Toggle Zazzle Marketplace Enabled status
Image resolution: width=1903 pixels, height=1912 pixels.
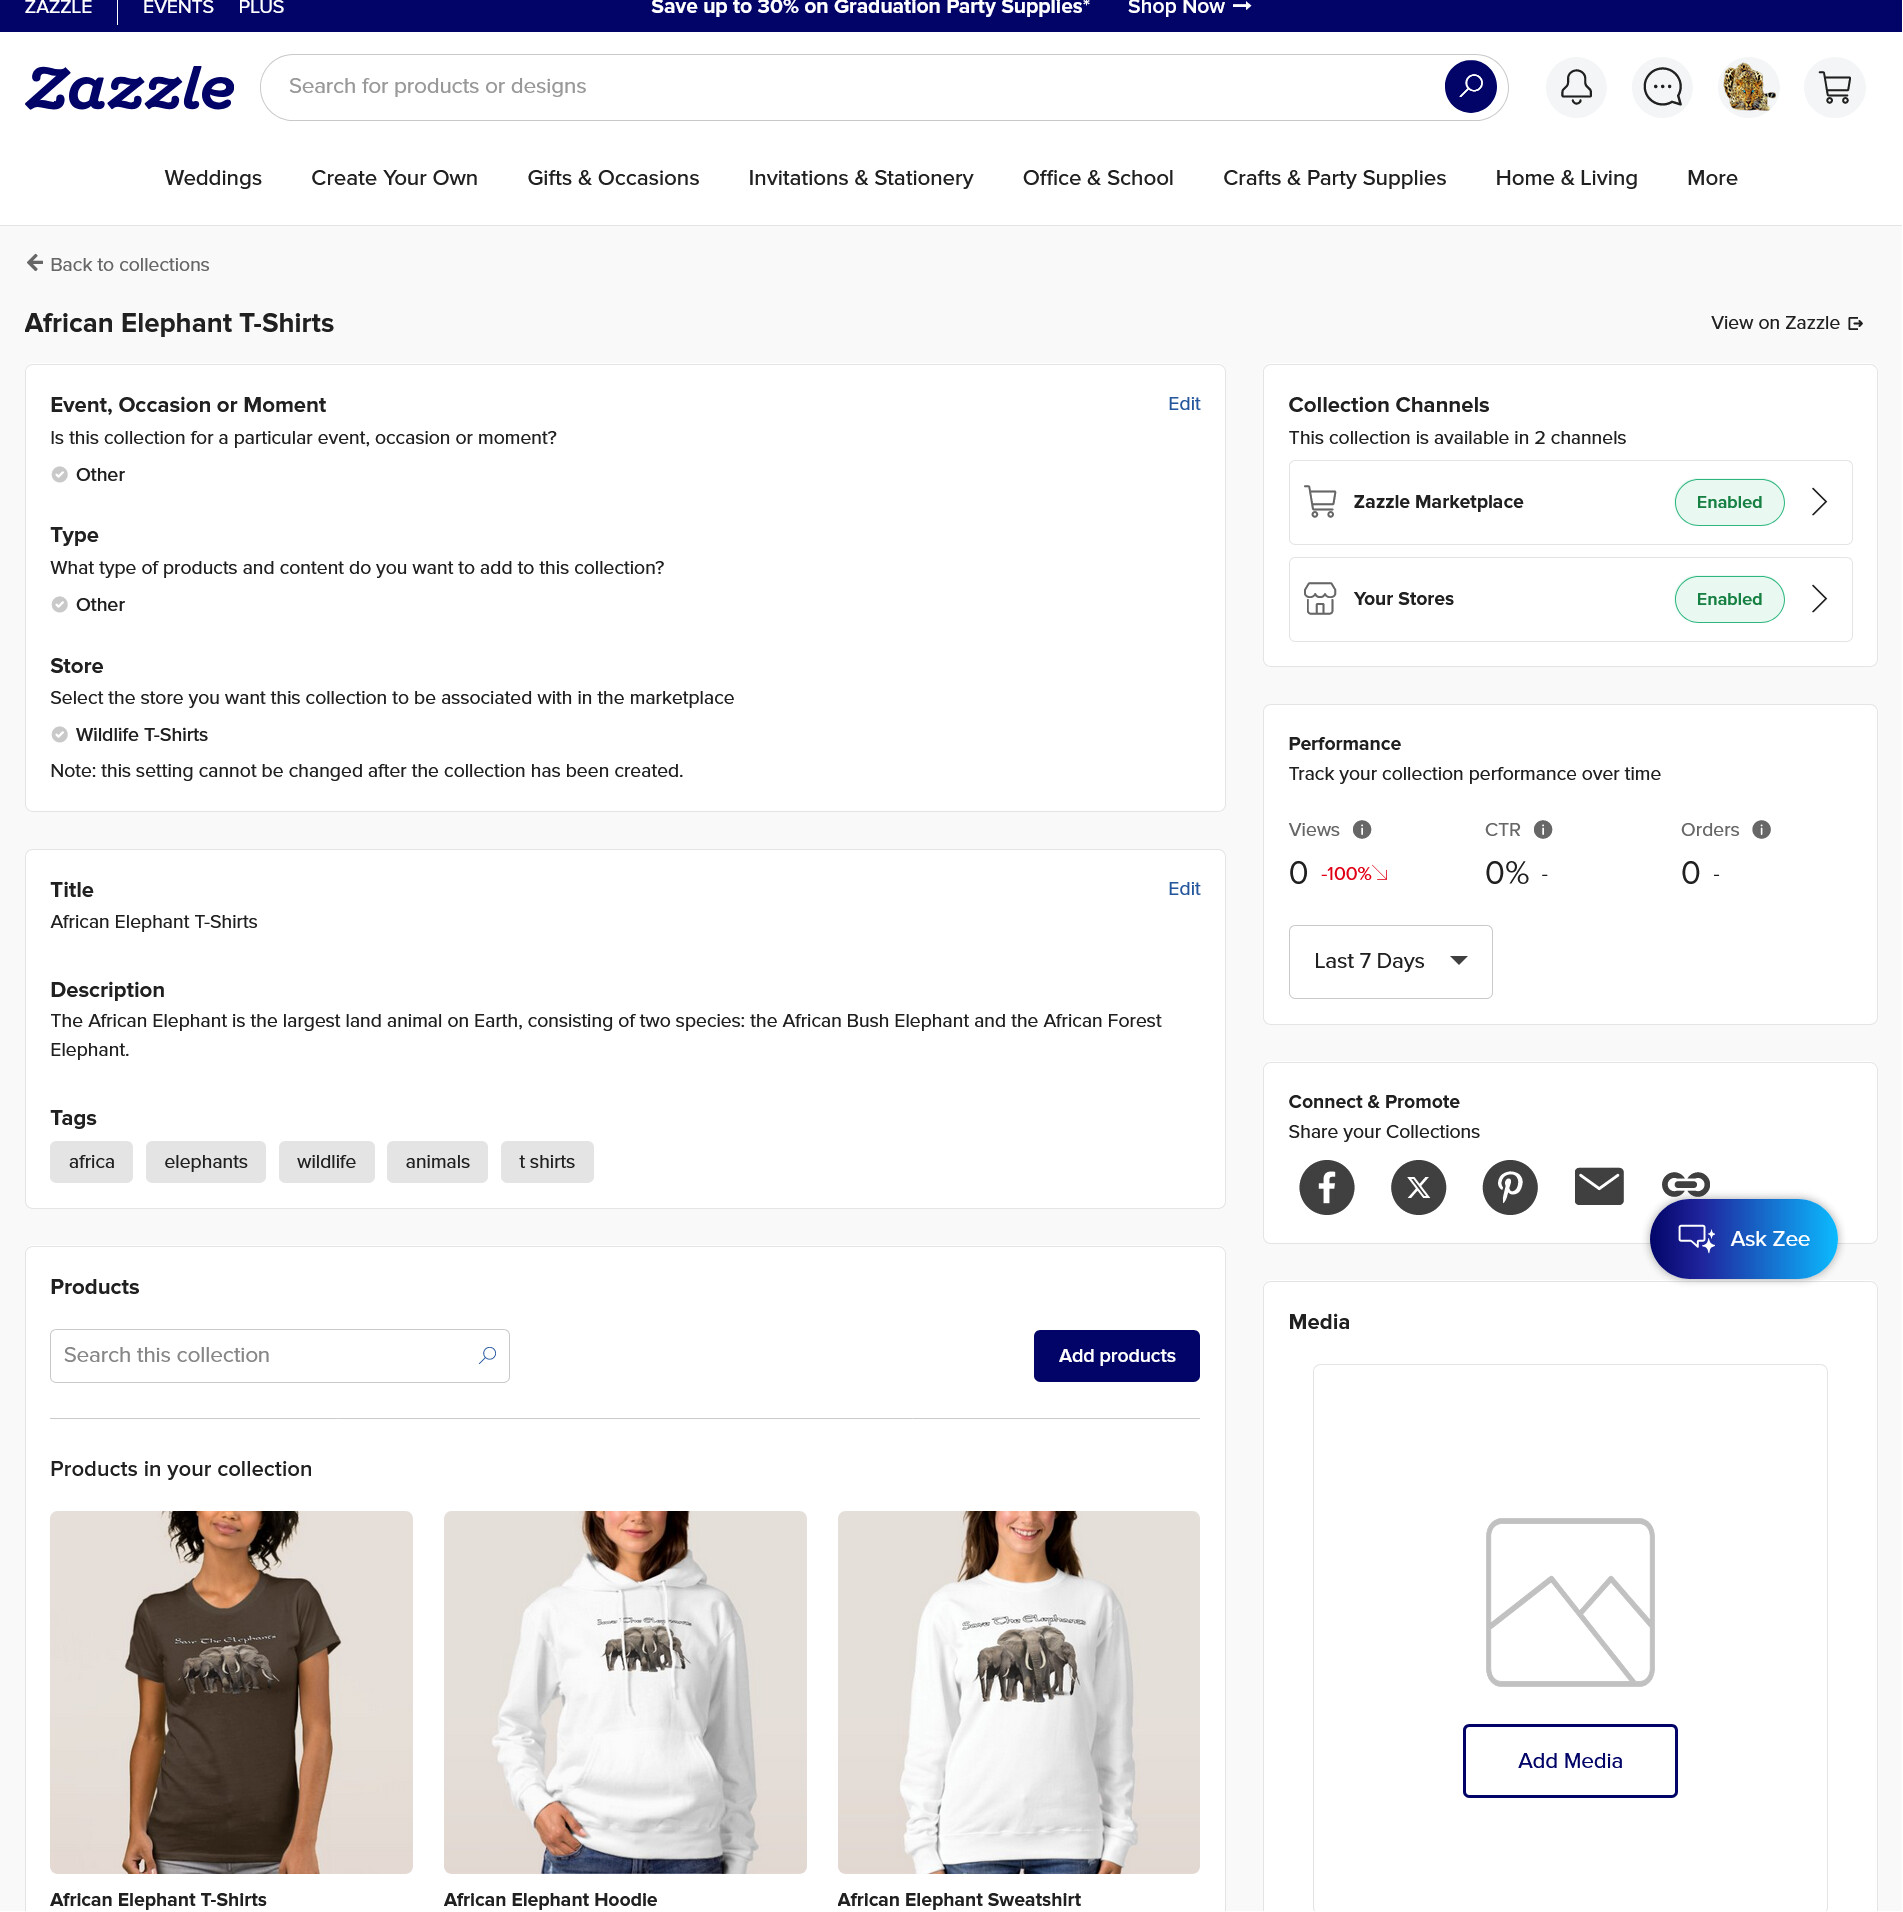coord(1729,502)
